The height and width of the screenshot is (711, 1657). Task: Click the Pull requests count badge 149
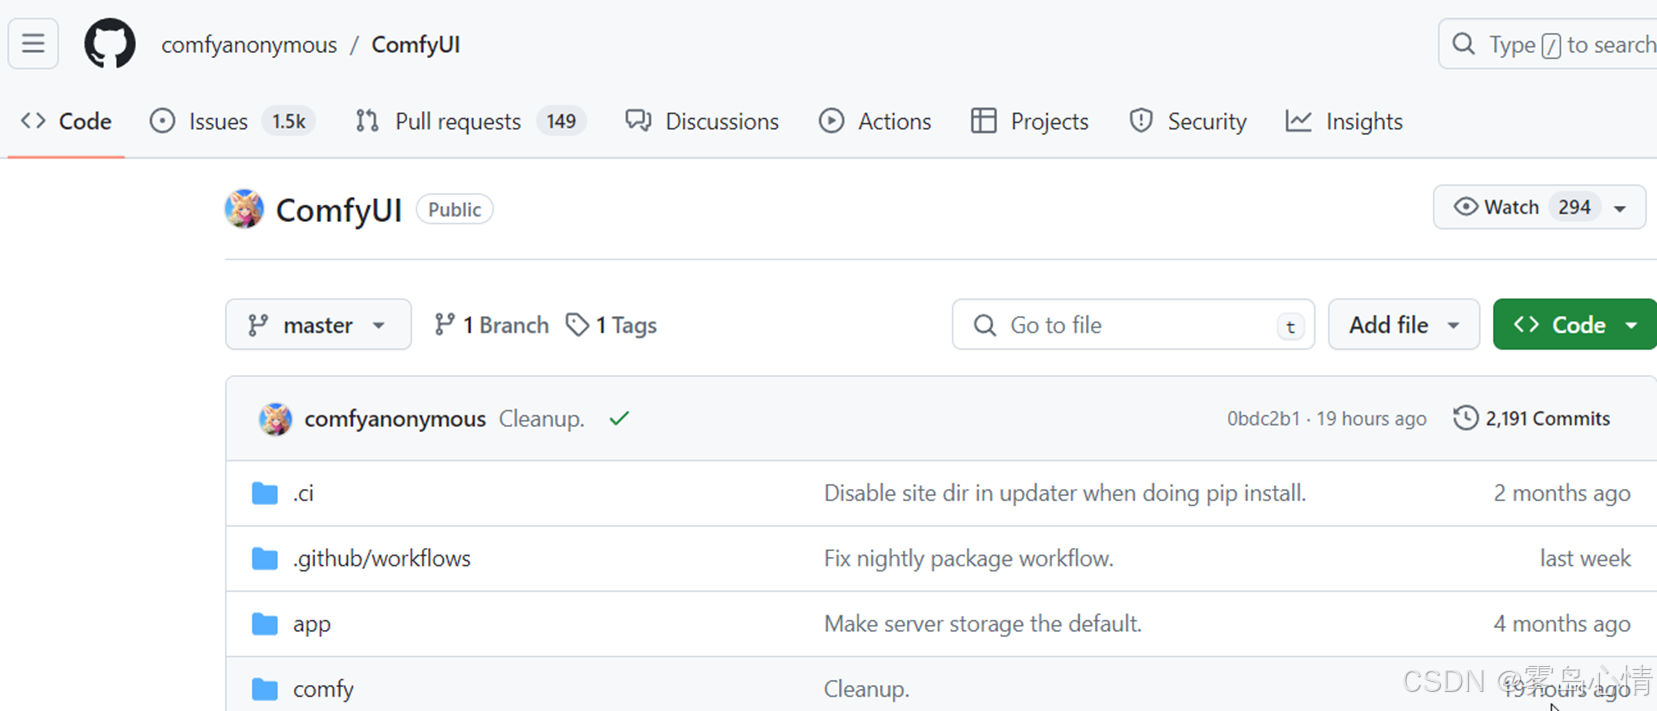(x=561, y=121)
